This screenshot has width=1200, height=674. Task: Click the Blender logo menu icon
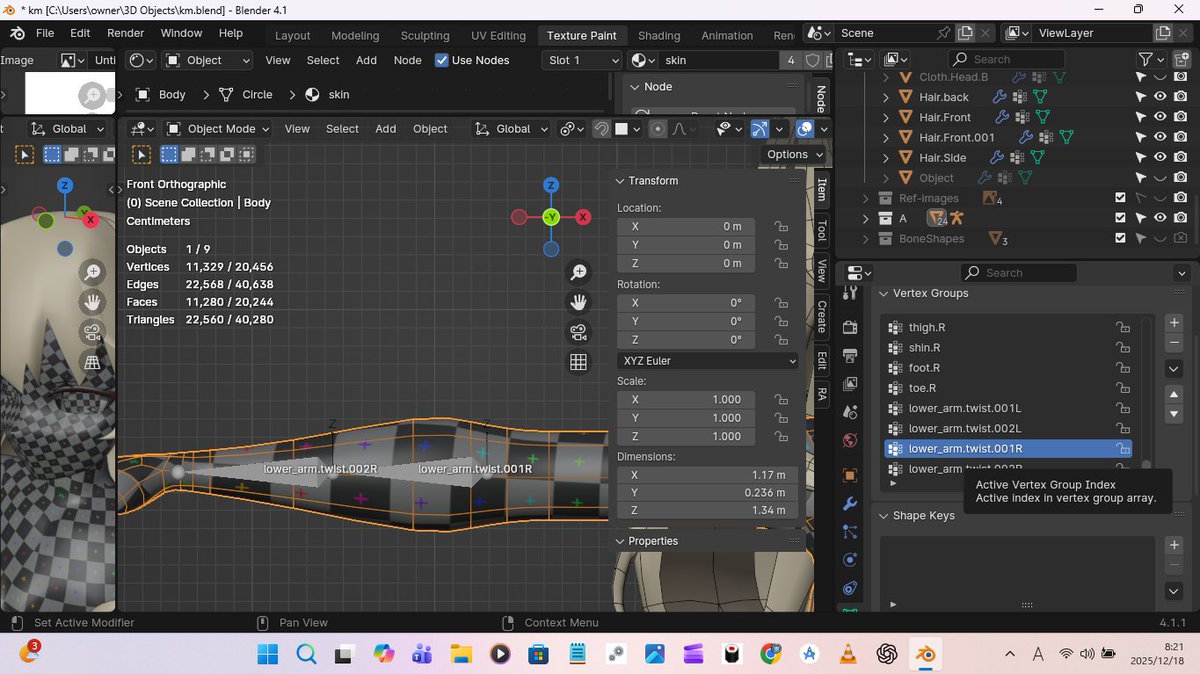pyautogui.click(x=17, y=33)
